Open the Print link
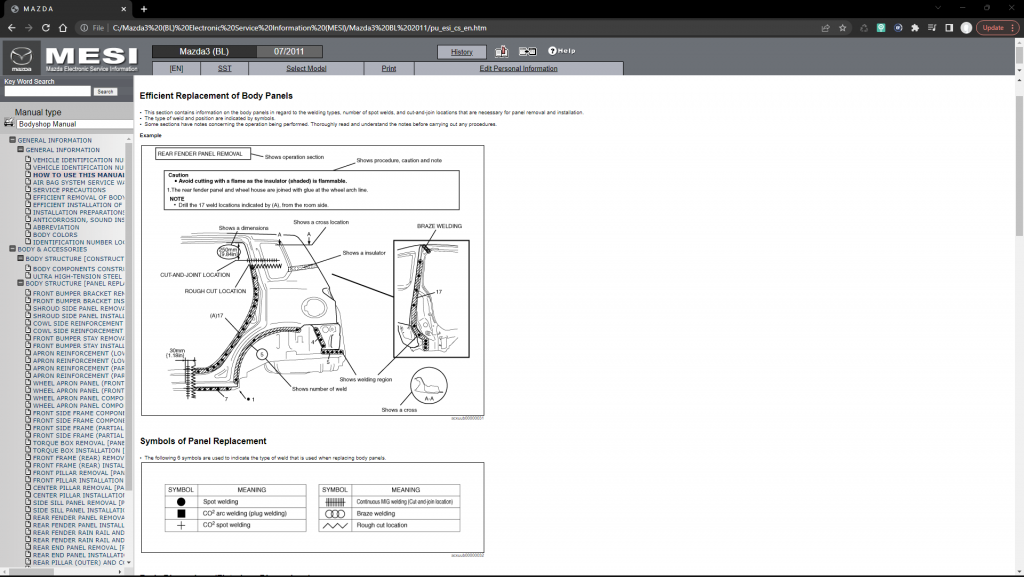The width and height of the screenshot is (1024, 577). tap(389, 68)
